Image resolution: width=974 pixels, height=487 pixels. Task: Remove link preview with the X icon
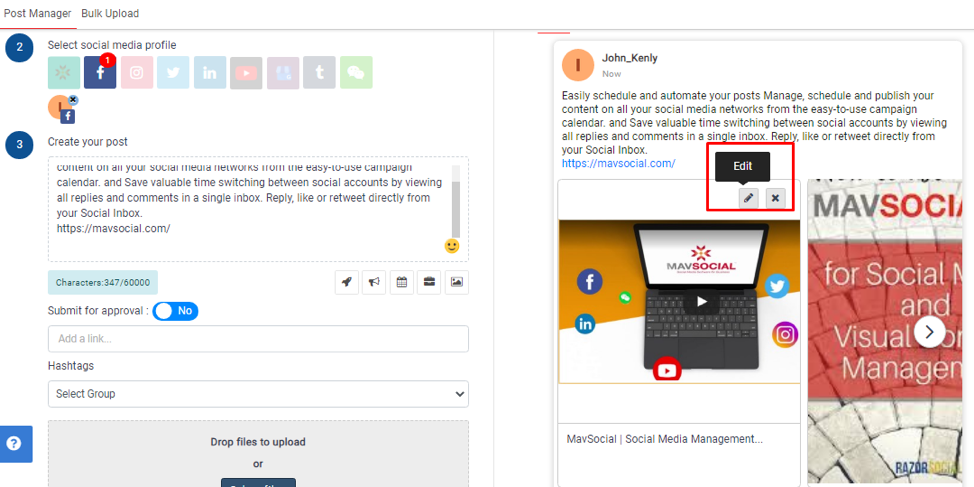tap(775, 198)
